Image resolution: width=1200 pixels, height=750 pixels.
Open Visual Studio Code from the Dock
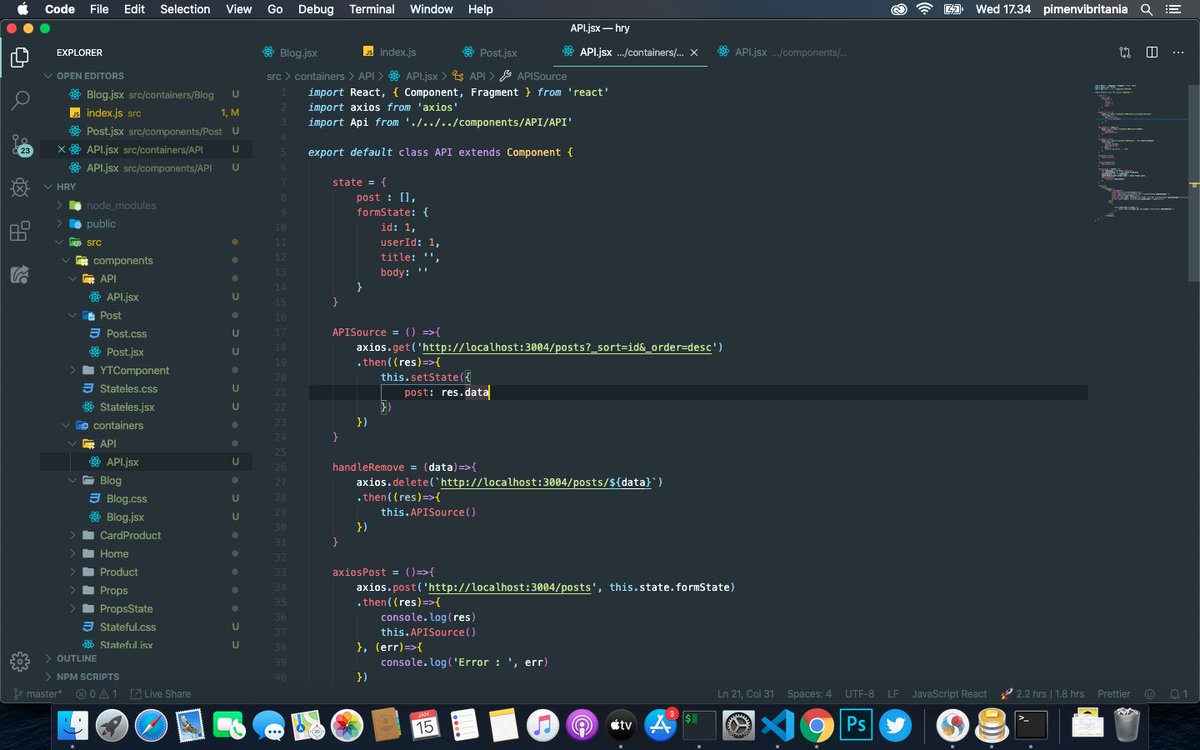click(777, 724)
